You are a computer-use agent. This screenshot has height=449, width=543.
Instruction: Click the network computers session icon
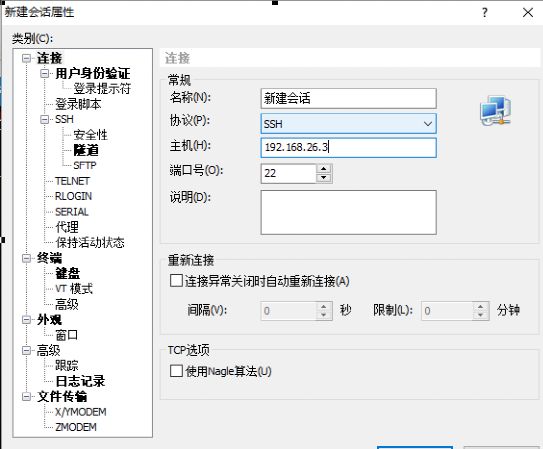495,111
